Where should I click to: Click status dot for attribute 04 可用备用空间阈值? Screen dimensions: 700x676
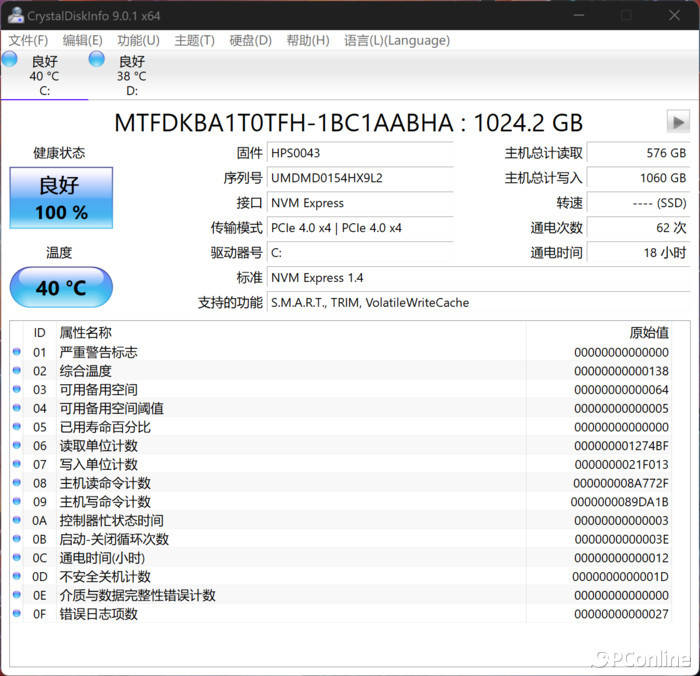coord(17,408)
